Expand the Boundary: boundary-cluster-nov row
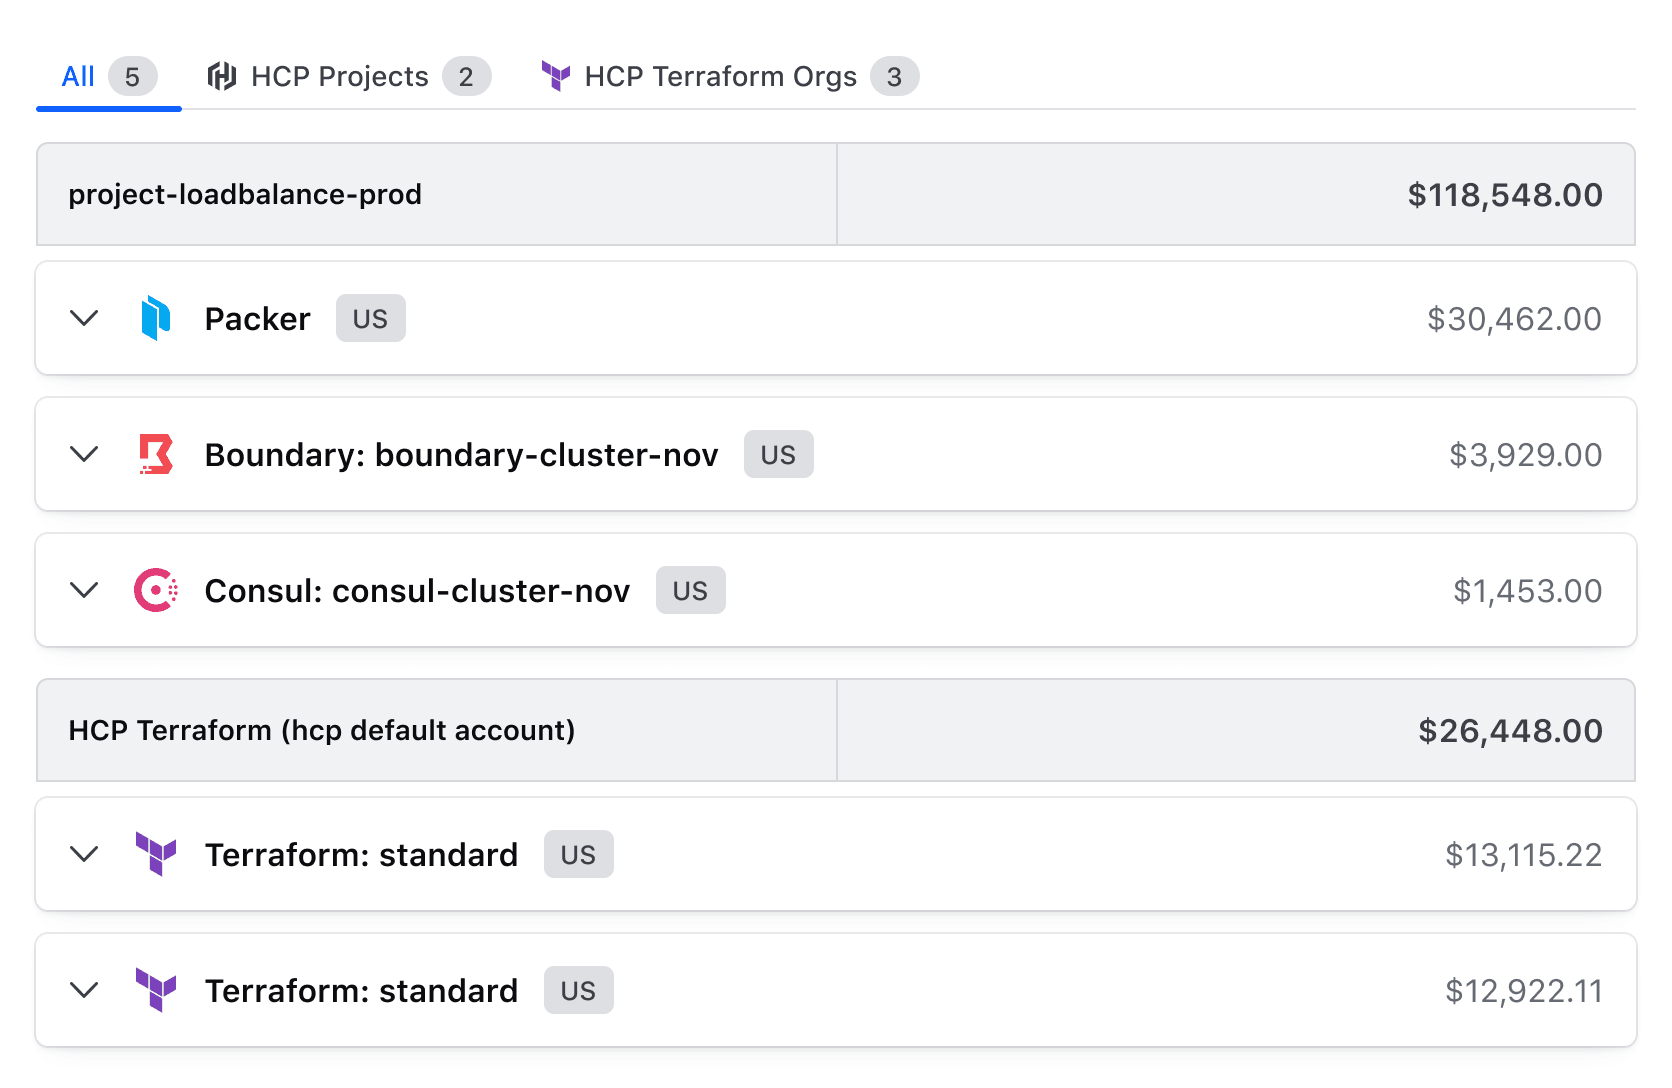The height and width of the screenshot is (1088, 1672). pyautogui.click(x=85, y=454)
